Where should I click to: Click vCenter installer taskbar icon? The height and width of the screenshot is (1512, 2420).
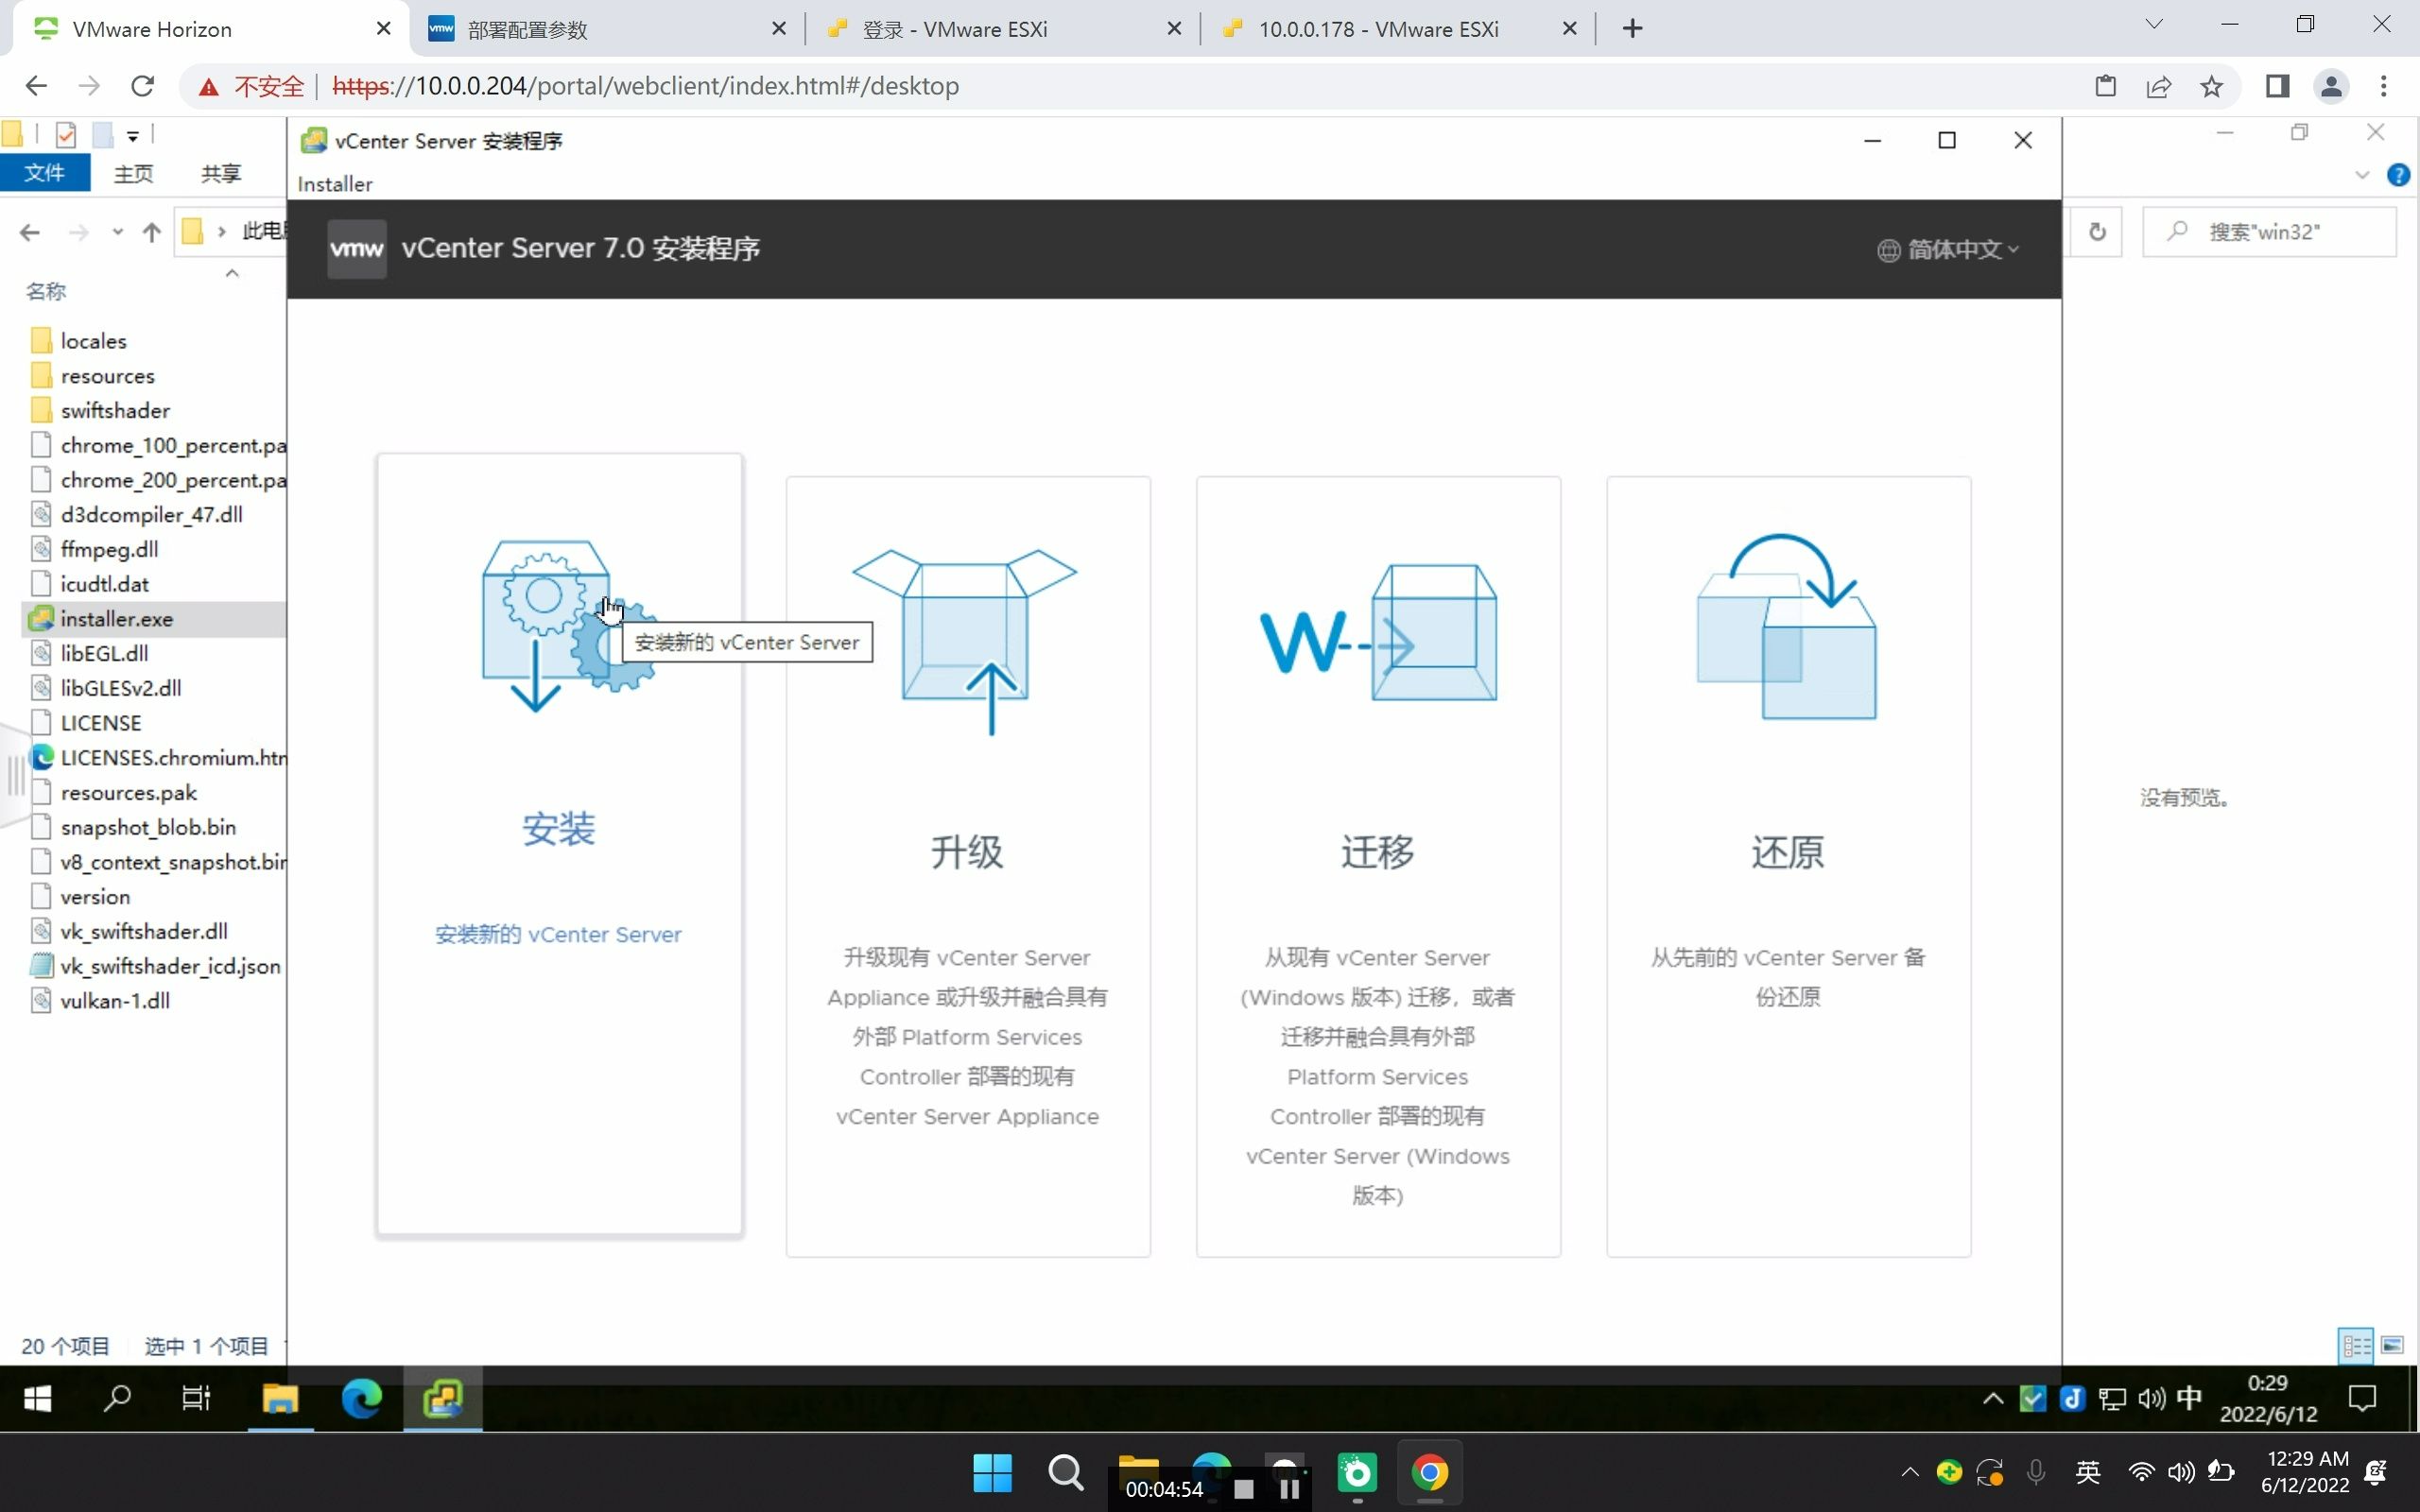pyautogui.click(x=443, y=1398)
